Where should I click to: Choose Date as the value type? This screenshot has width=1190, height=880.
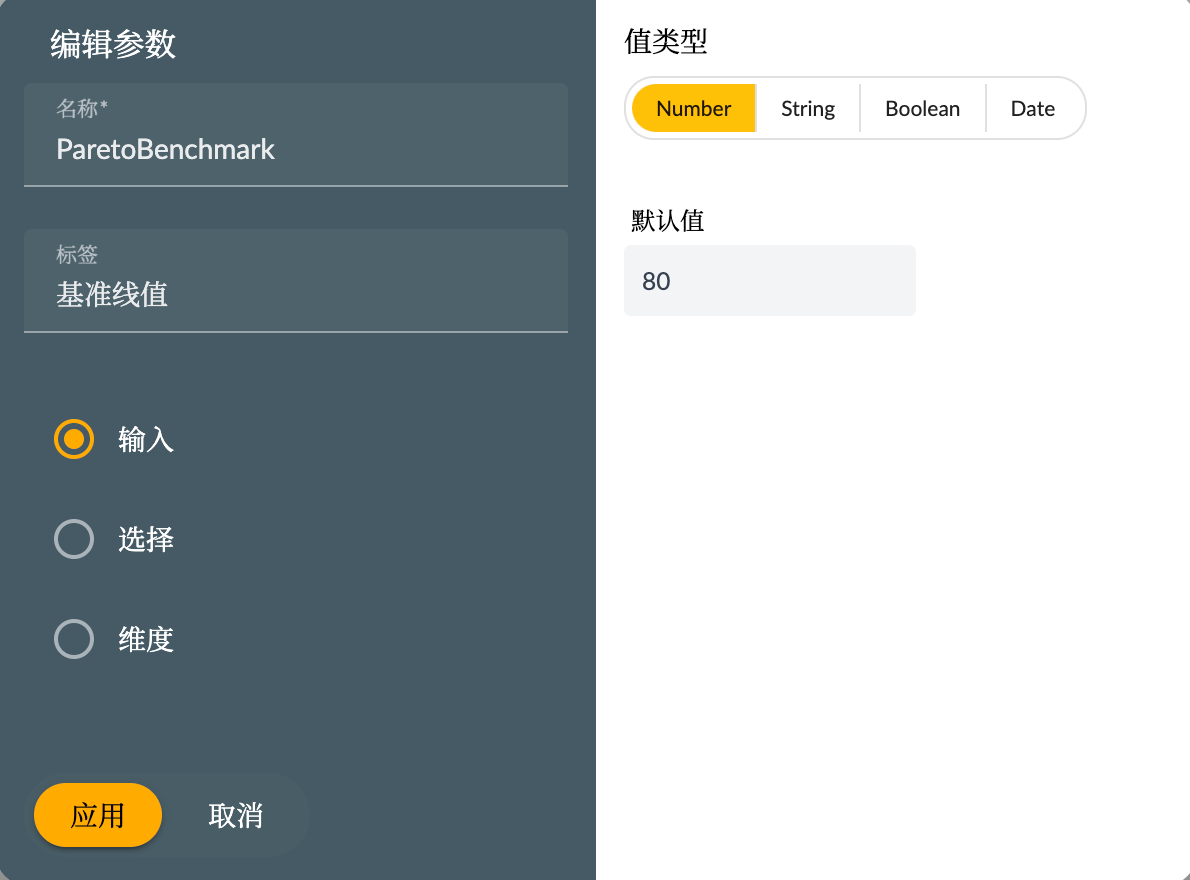[1032, 108]
